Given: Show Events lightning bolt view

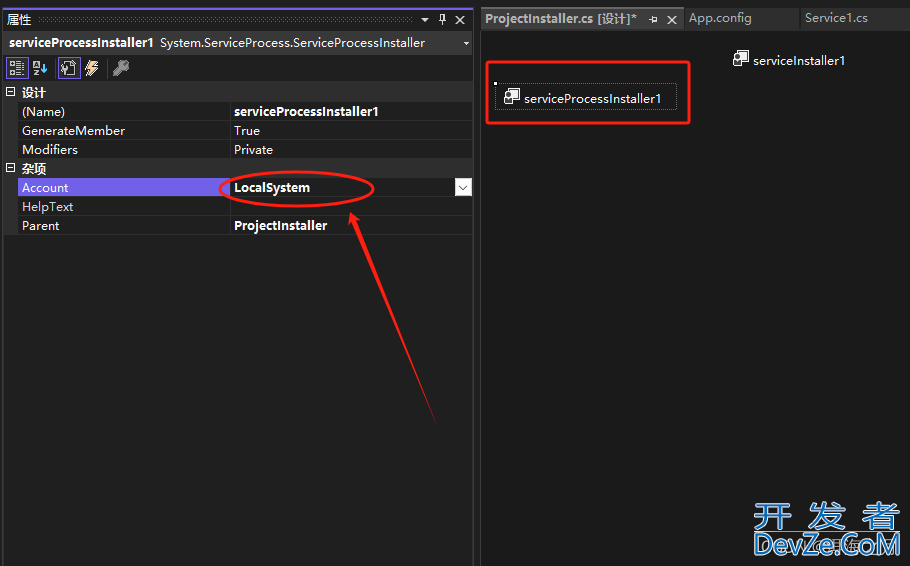Looking at the screenshot, I should click(x=92, y=69).
